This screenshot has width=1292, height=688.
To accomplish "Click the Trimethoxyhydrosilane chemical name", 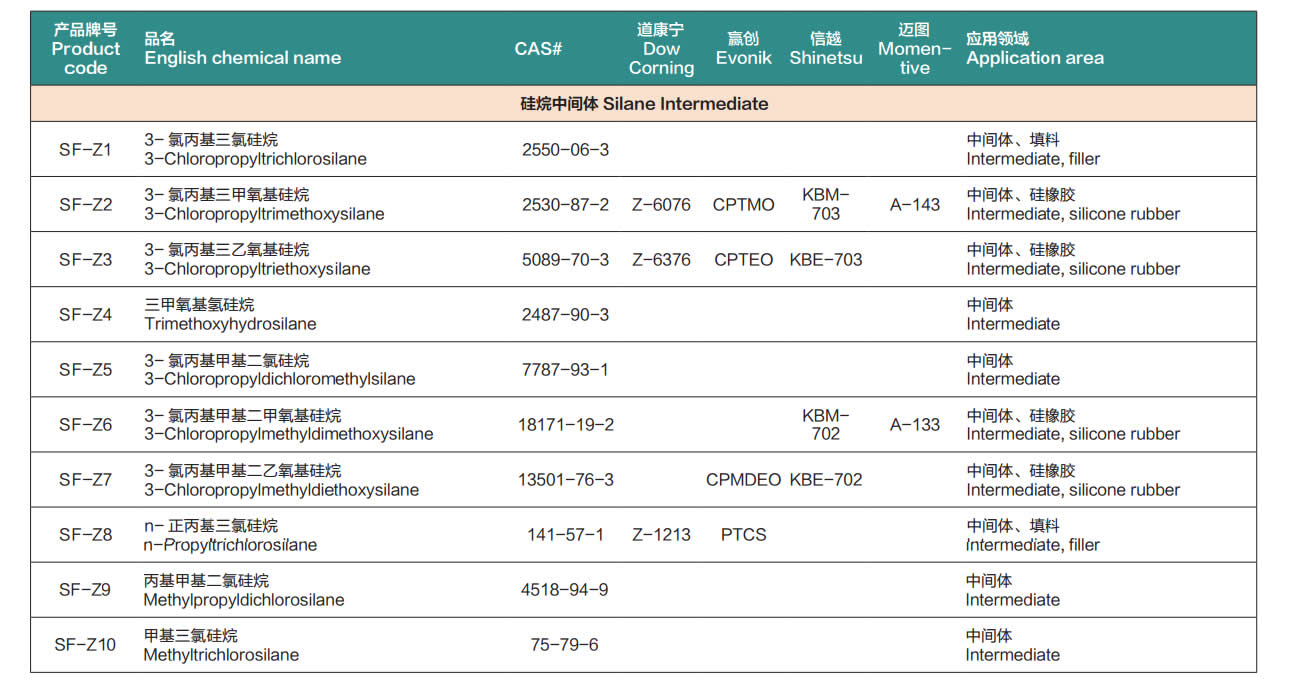I will coord(230,324).
